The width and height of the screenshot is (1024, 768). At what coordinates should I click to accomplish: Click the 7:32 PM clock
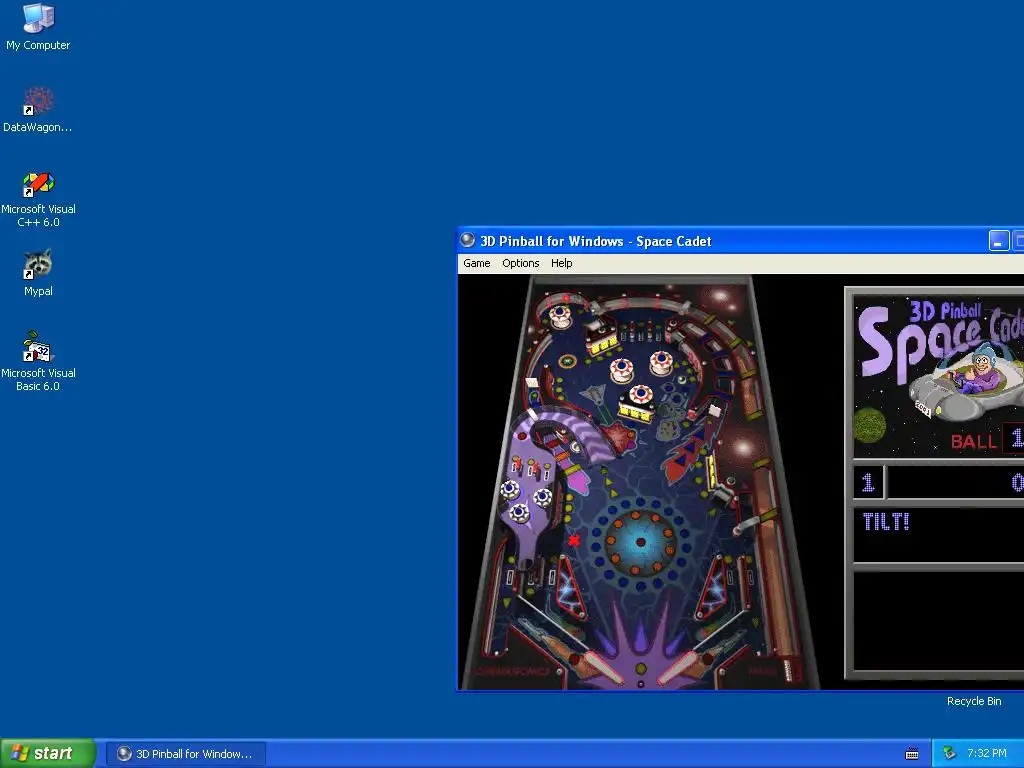click(986, 753)
